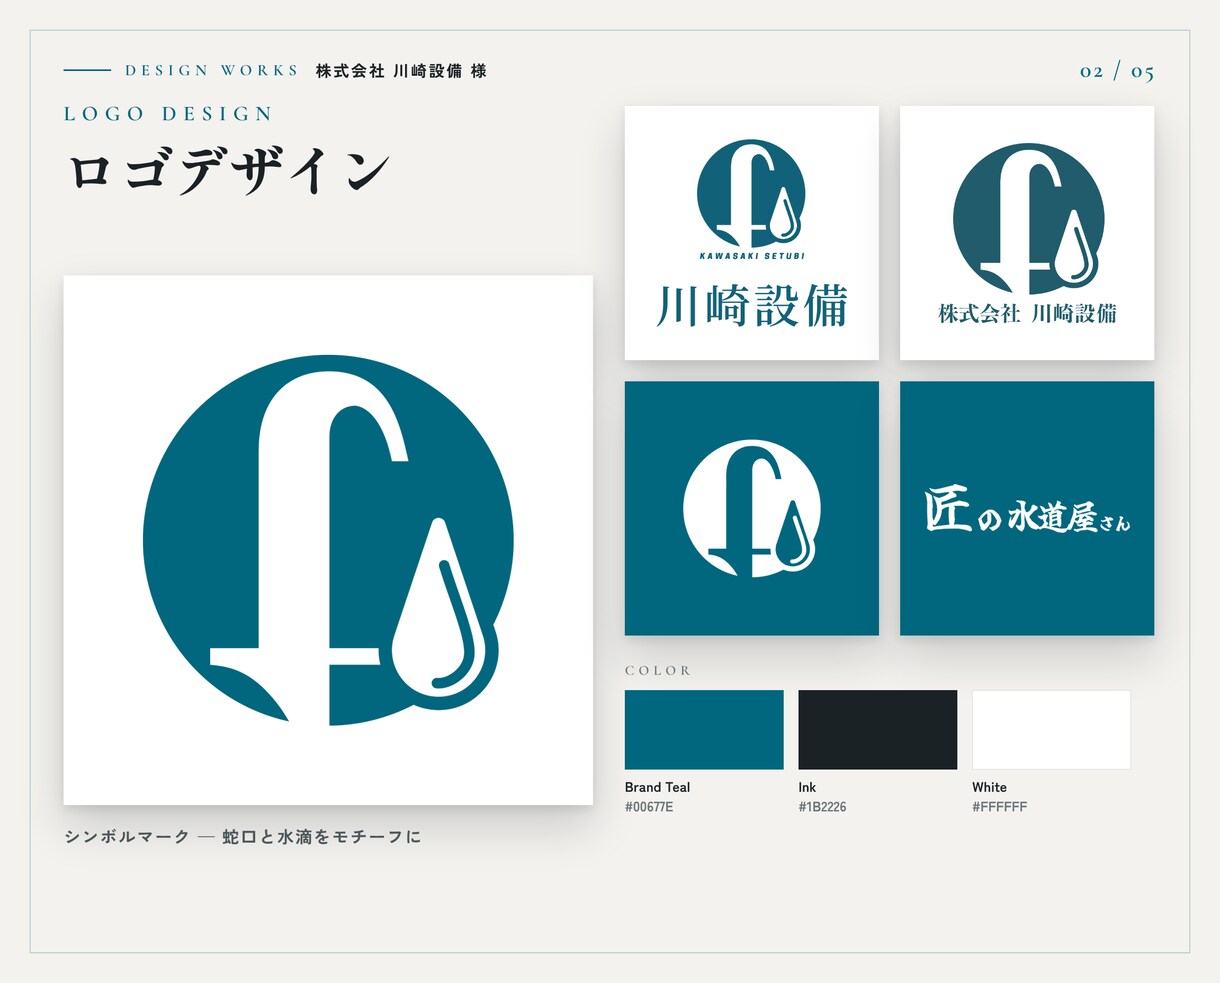
Task: Click the シンボルマーク caption text
Action: [243, 836]
